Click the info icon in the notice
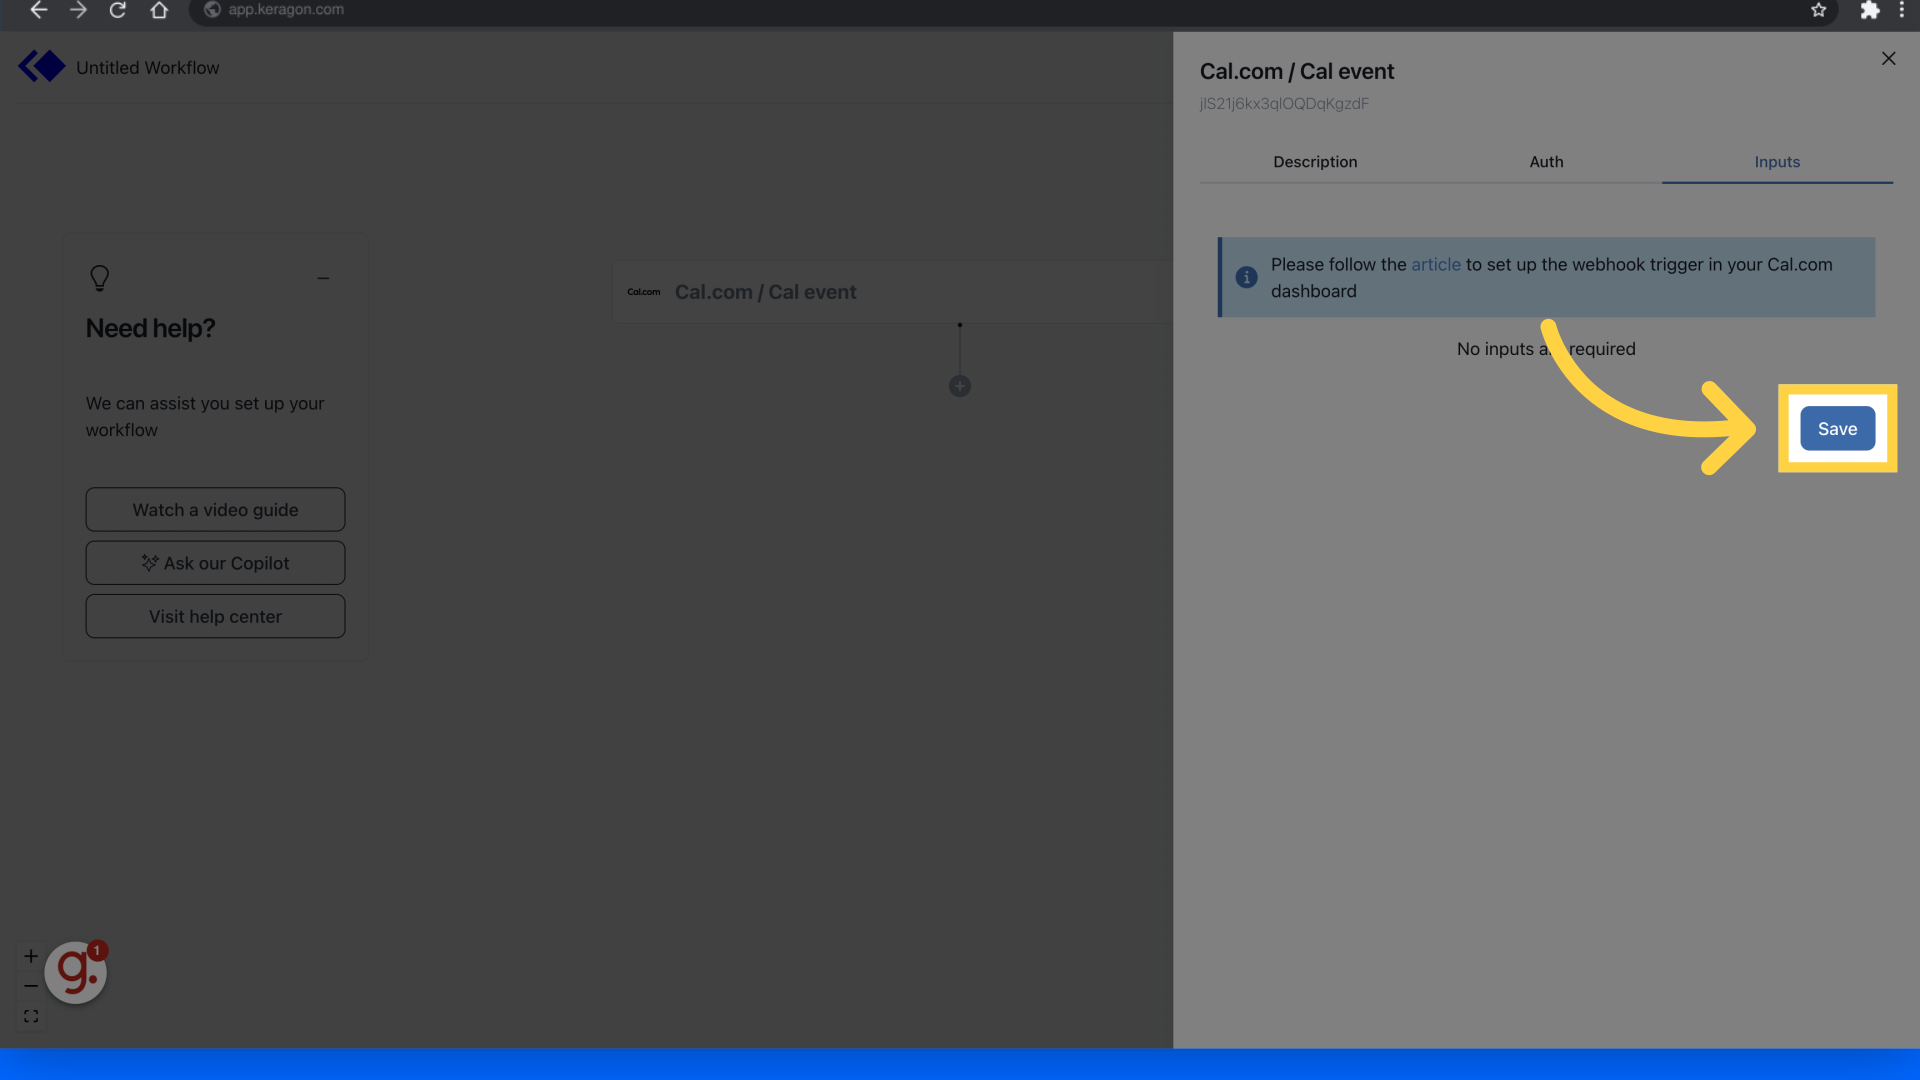The width and height of the screenshot is (1920, 1080). click(x=1246, y=277)
